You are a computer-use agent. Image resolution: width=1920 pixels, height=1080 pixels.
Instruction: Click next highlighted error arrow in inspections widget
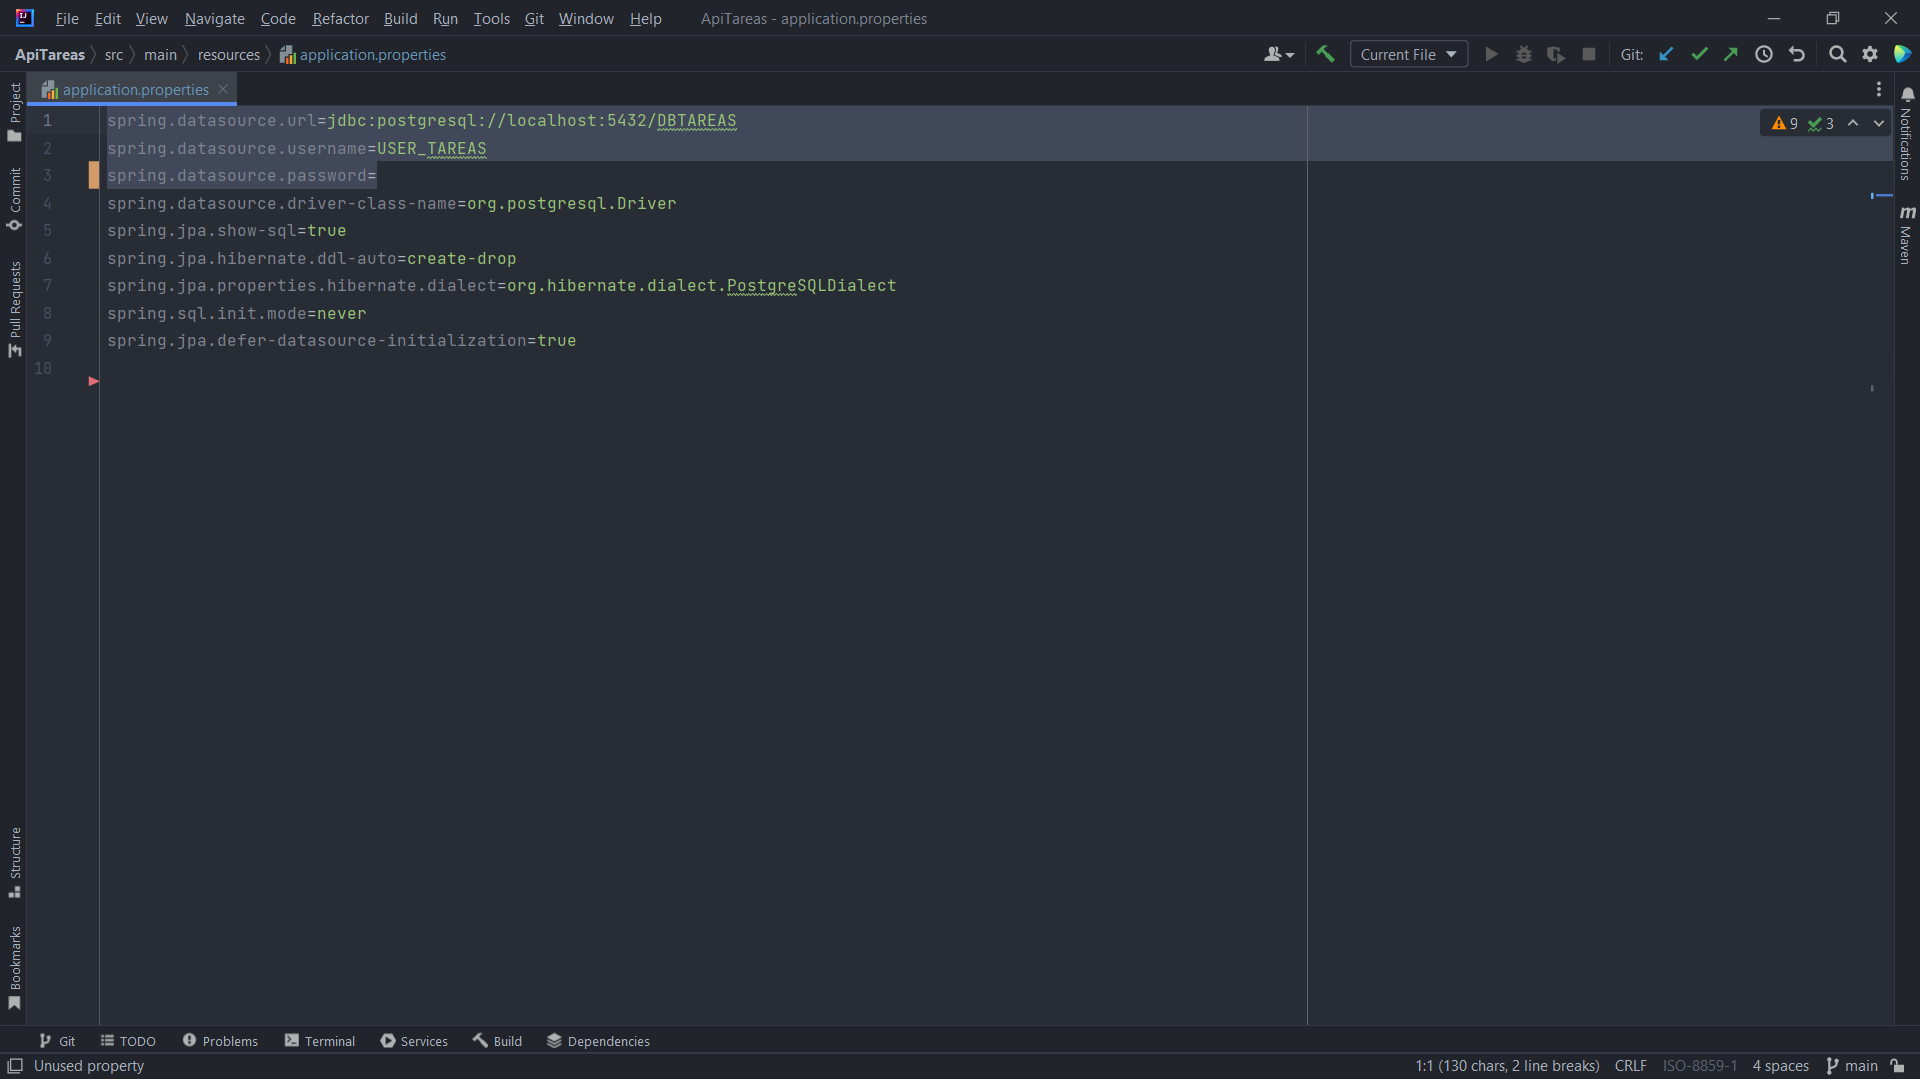1879,123
